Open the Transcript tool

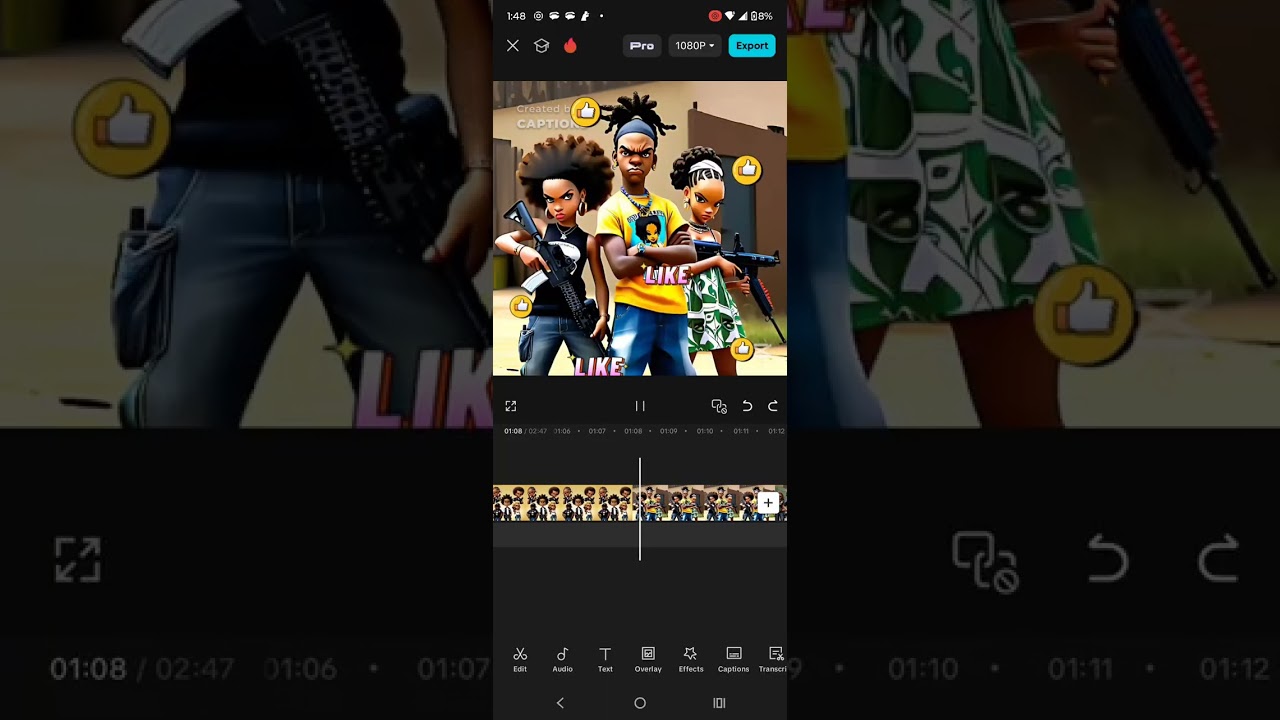(x=773, y=659)
